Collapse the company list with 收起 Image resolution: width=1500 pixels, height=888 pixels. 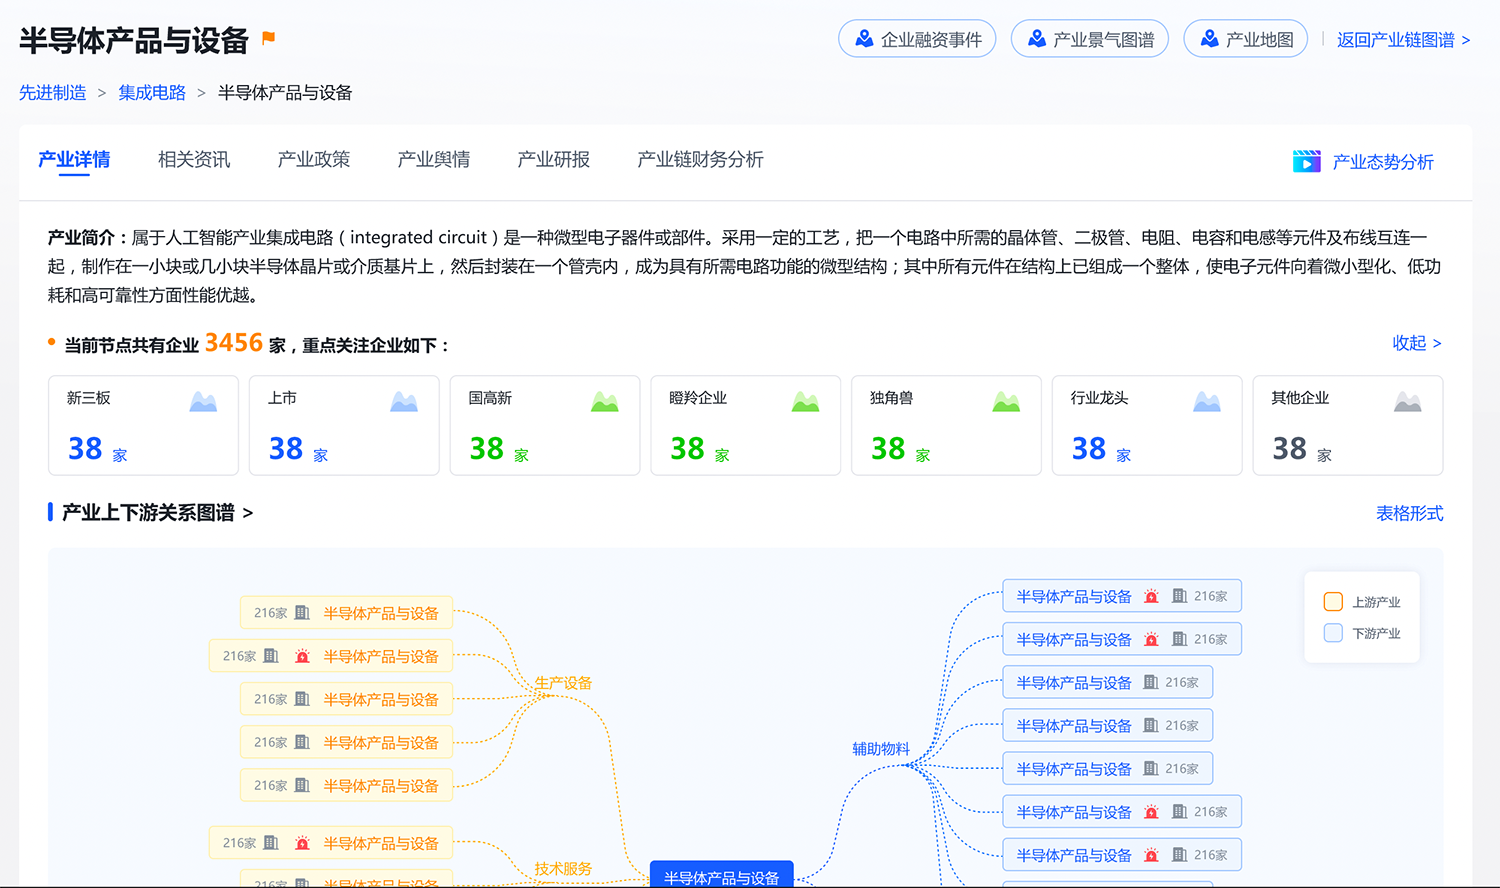[1416, 343]
